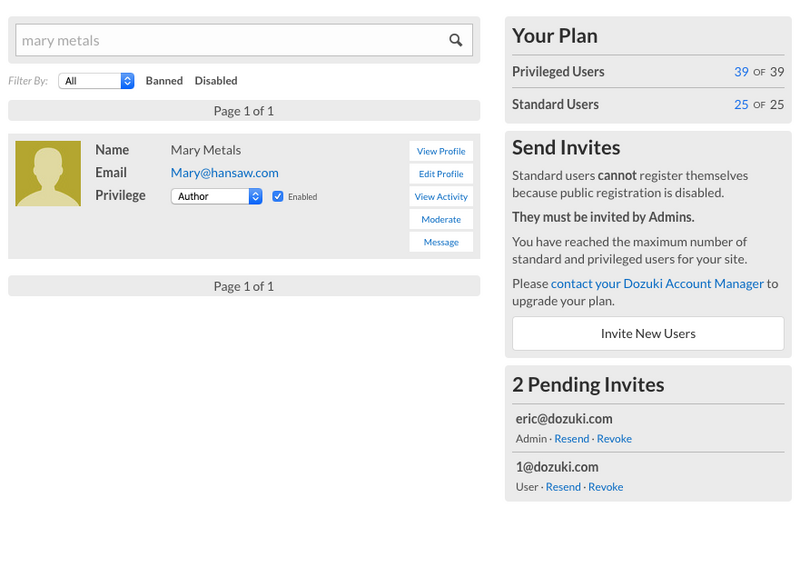
Task: Resend invite to eric@dozuki.com
Action: pos(572,439)
